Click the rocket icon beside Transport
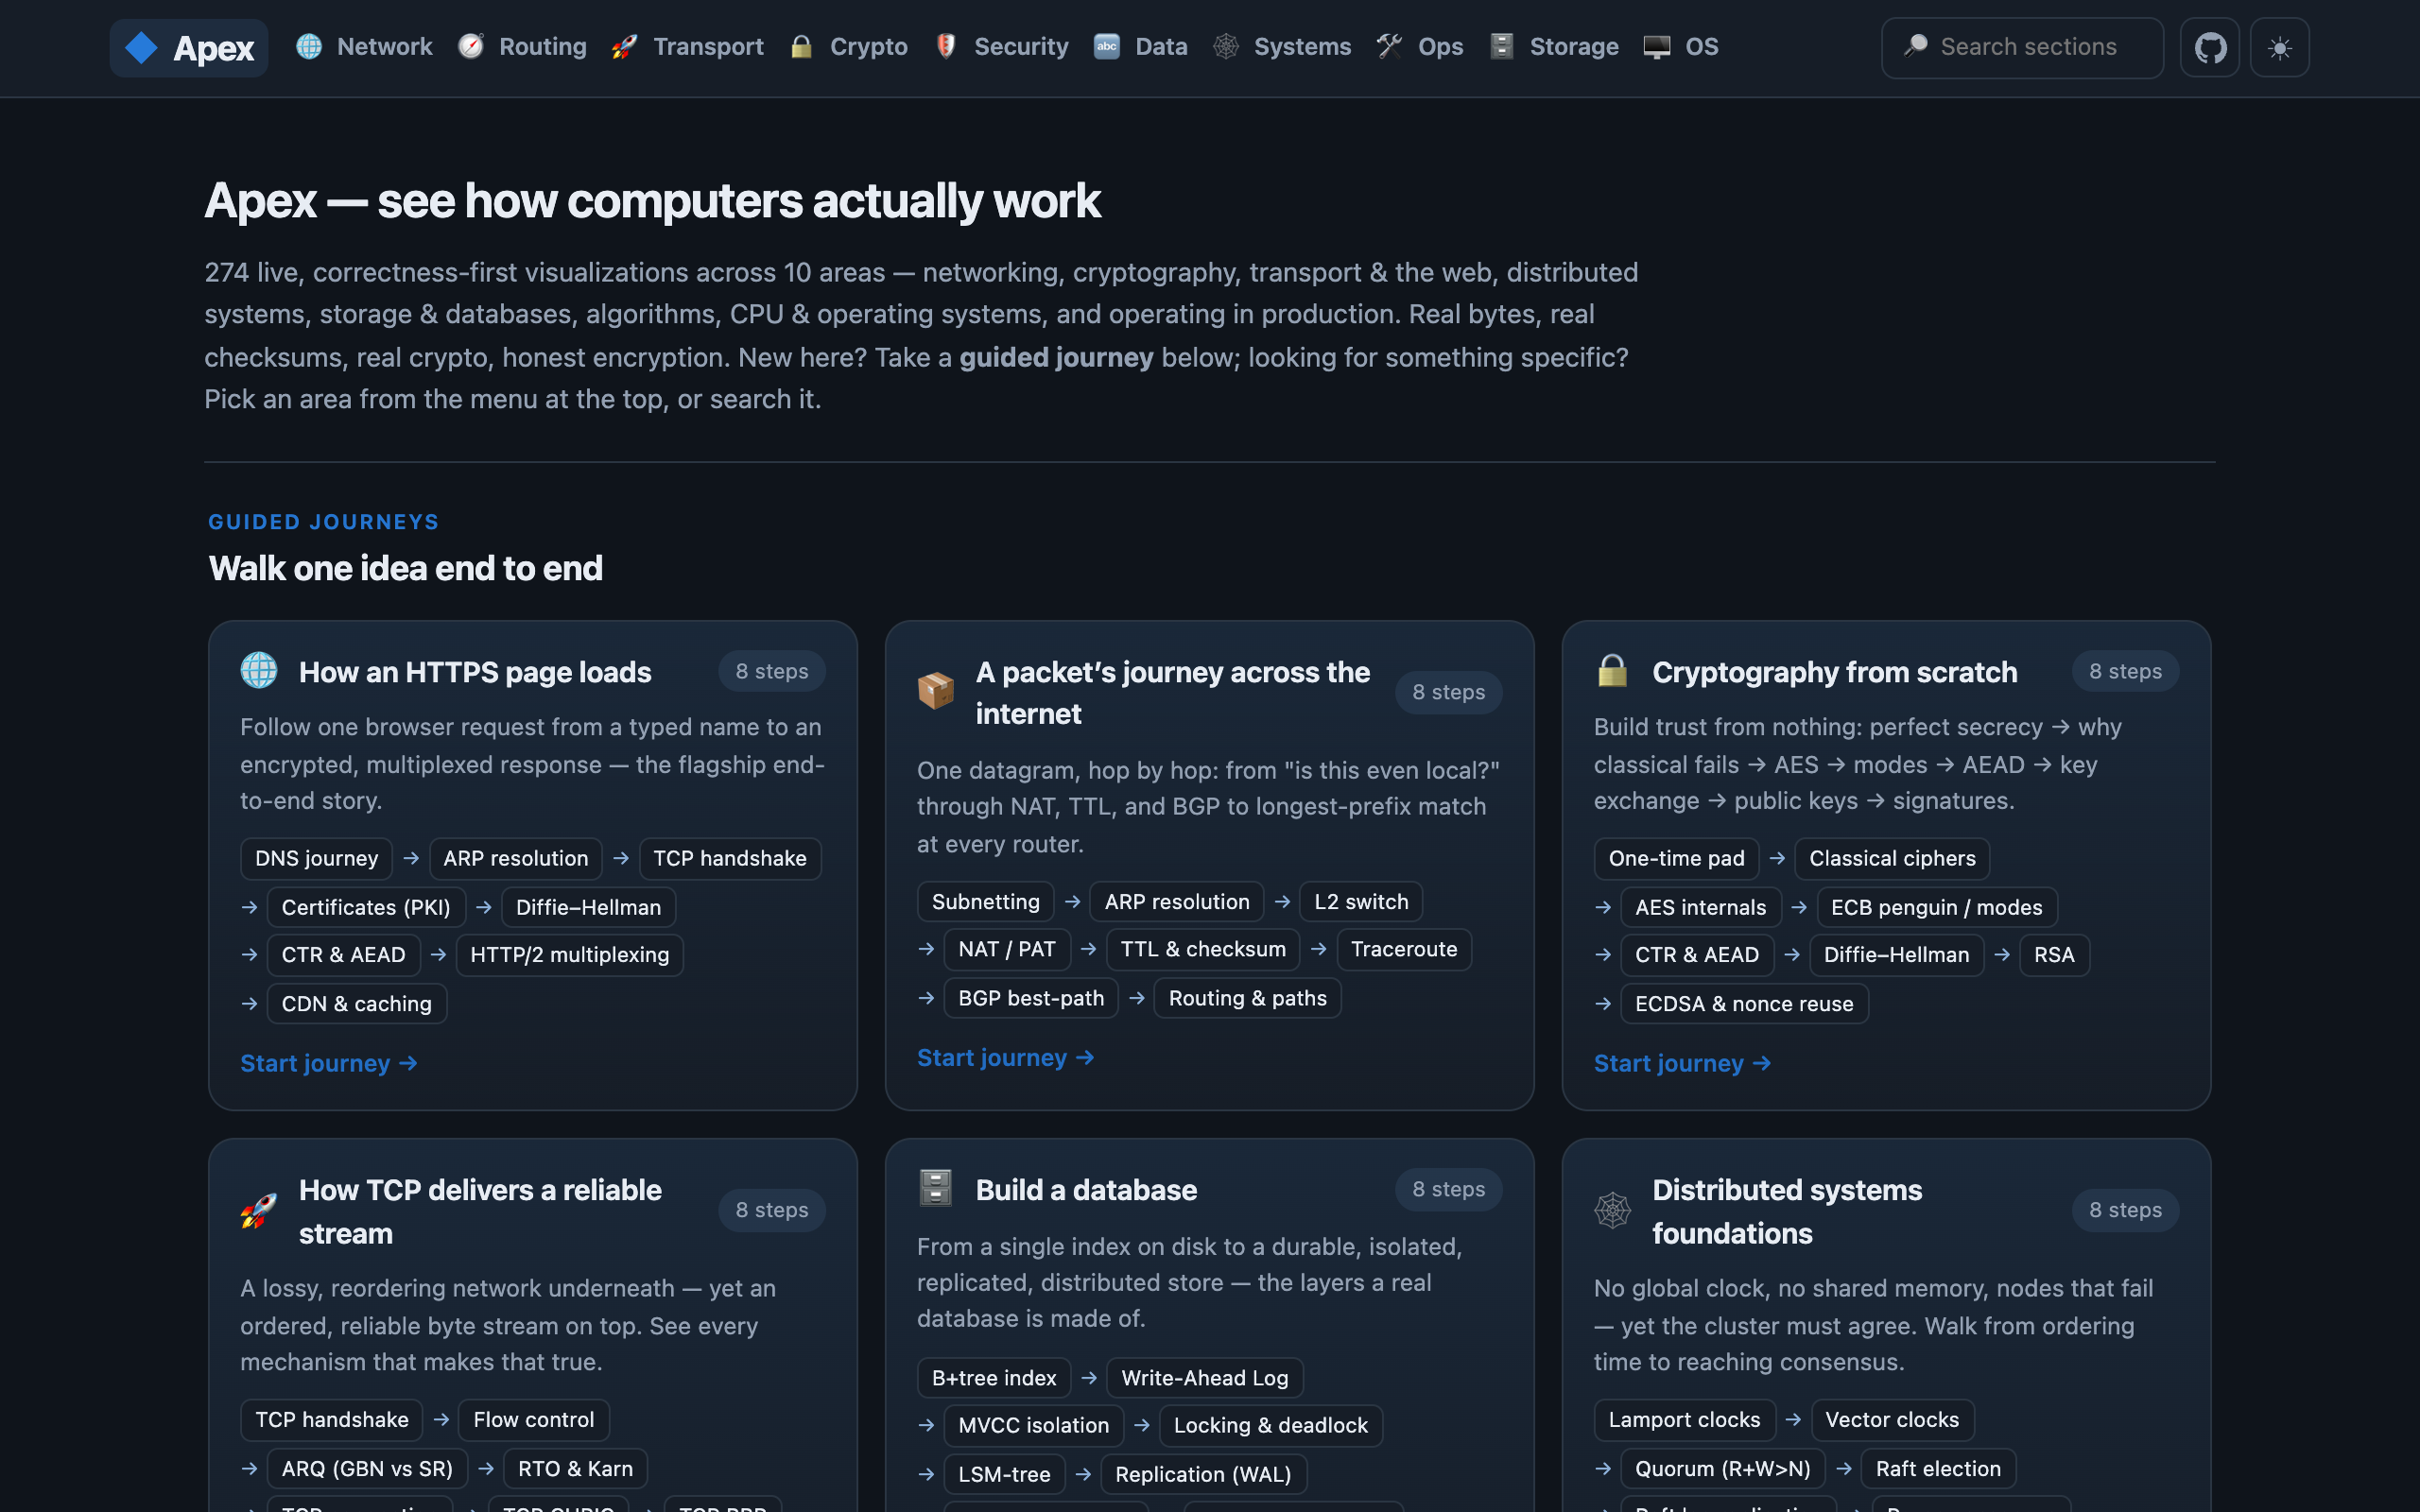The image size is (2420, 1512). pyautogui.click(x=625, y=46)
